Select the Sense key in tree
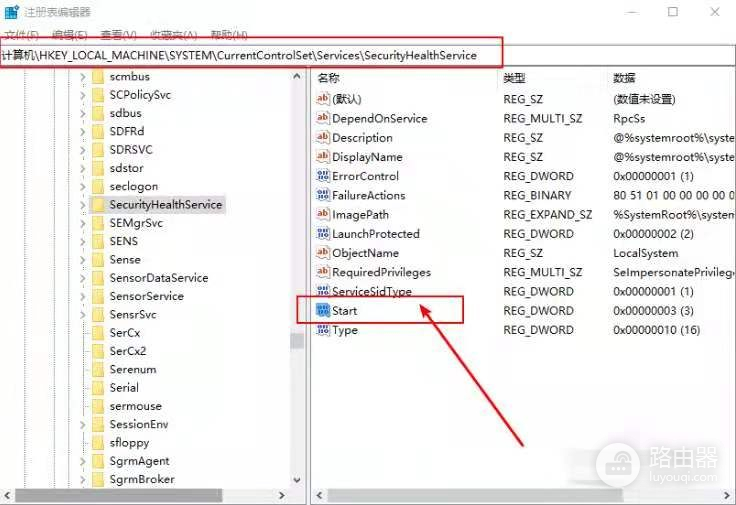This screenshot has height=505, width=736. (x=125, y=260)
